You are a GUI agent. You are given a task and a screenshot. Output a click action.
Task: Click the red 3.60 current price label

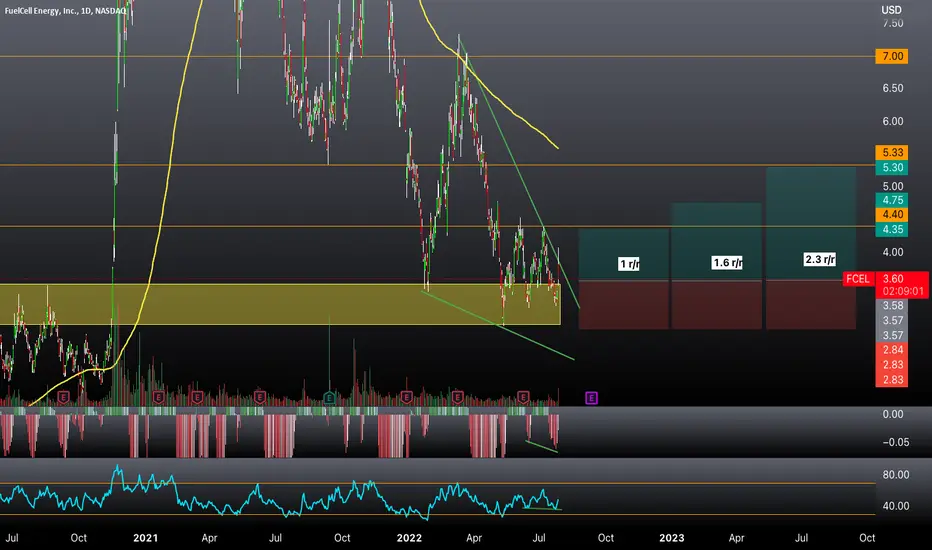[893, 279]
